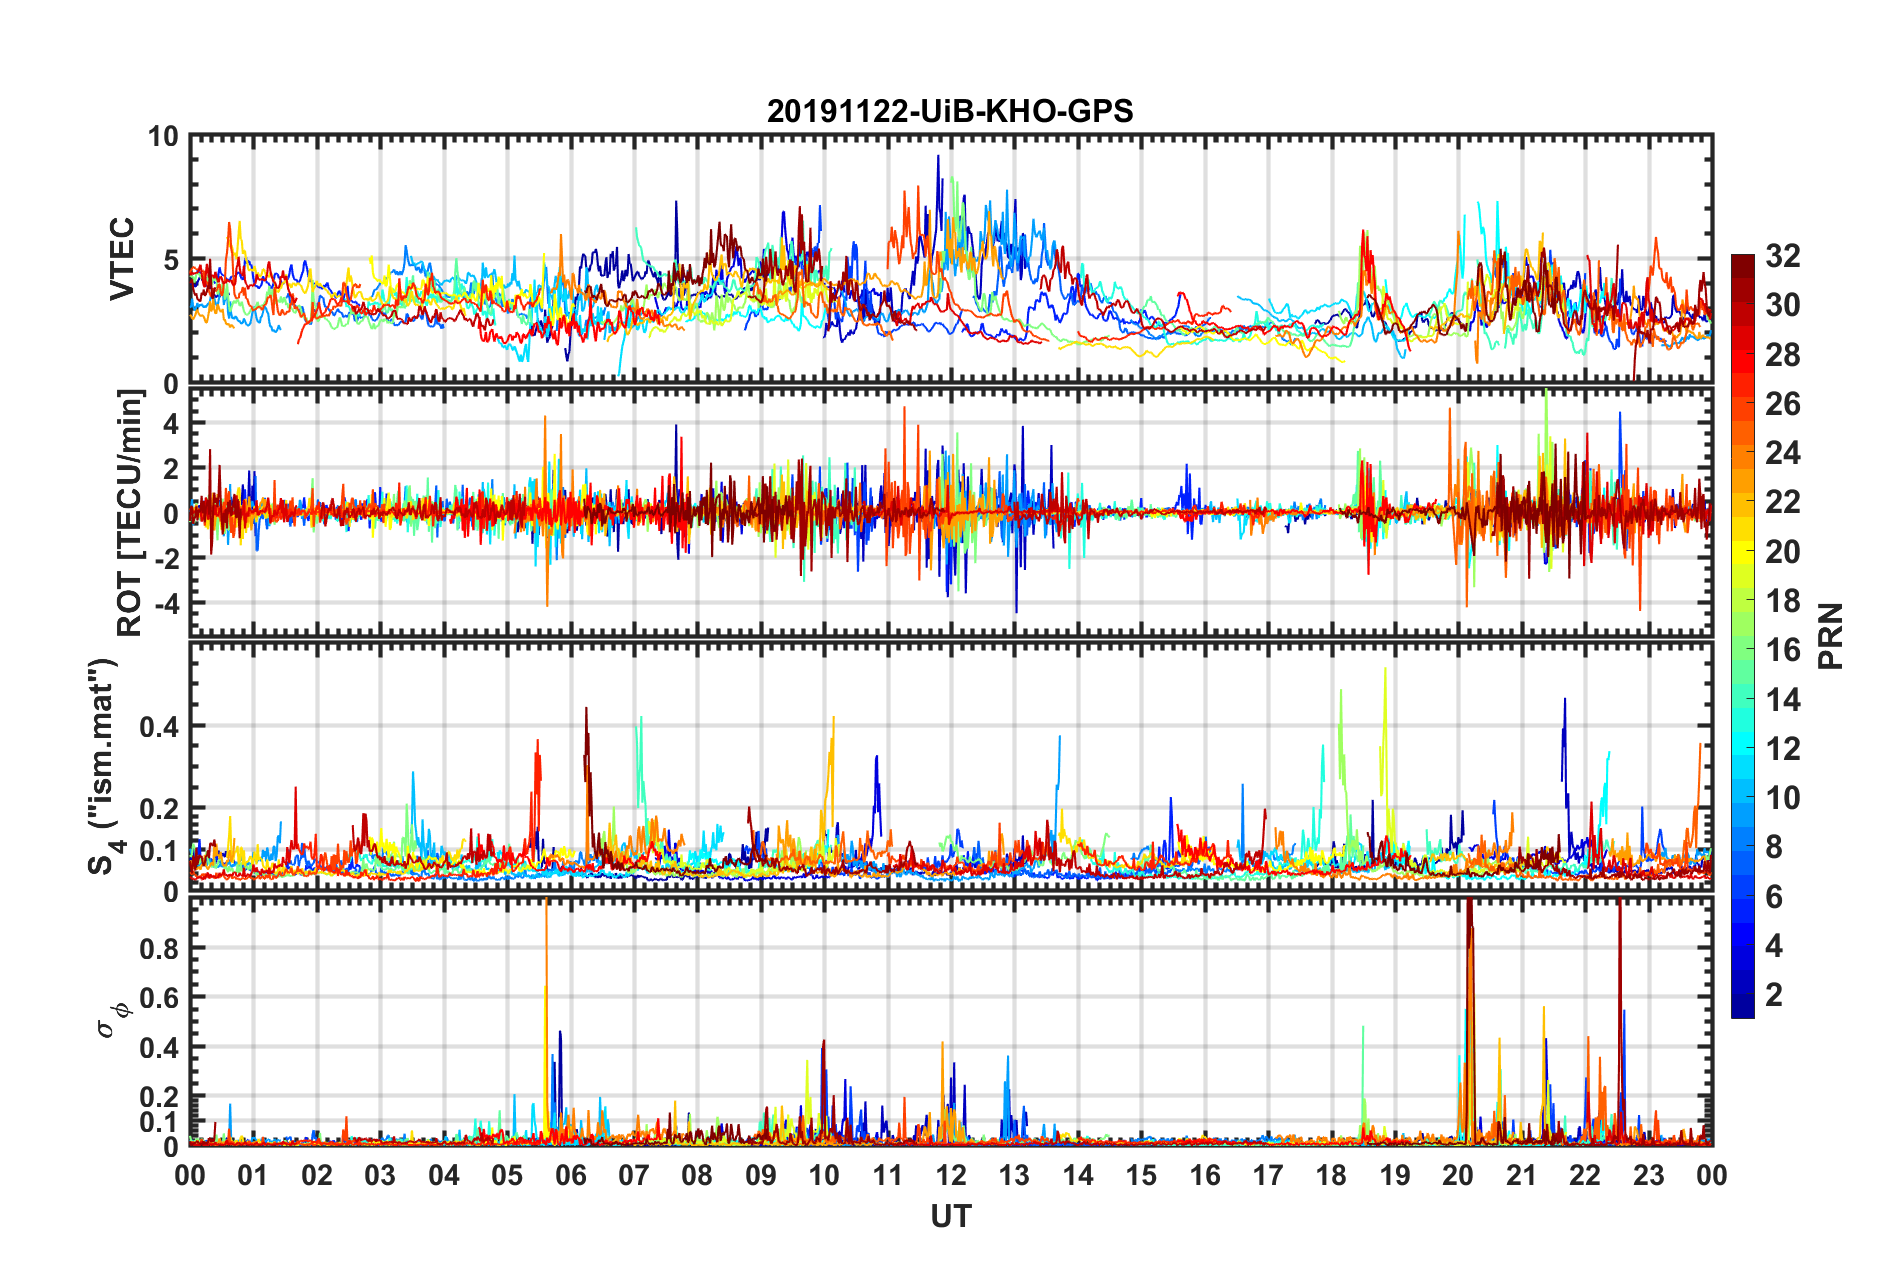Click the PRN jet colorbar strip
The image size is (1902, 1272).
[1742, 636]
